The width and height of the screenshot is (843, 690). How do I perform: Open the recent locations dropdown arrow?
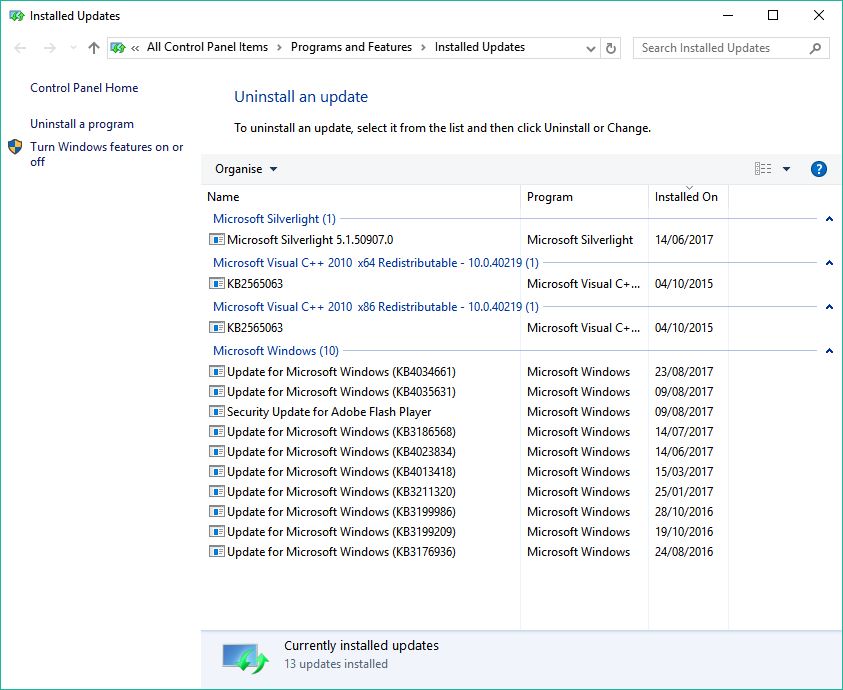click(73, 48)
